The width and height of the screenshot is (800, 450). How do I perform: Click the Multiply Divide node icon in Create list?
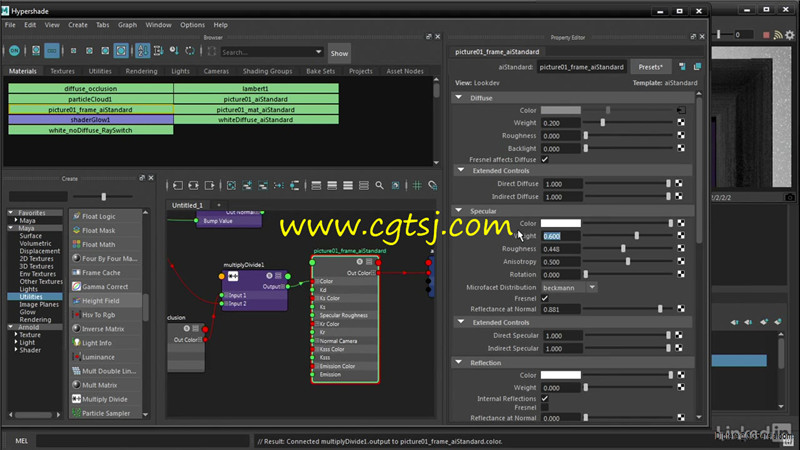[77, 399]
